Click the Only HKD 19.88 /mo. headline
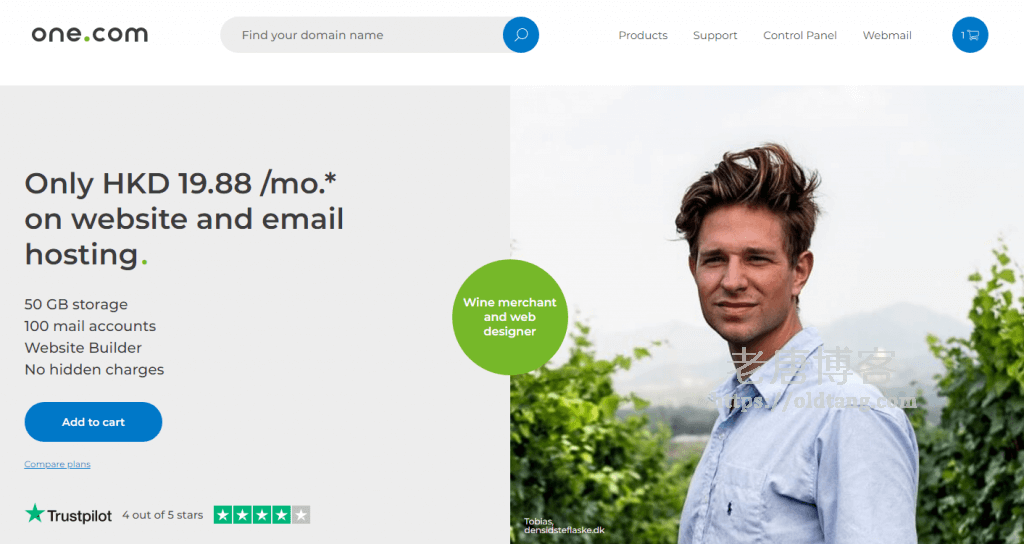Screen dimensions: 1024x544 (x=180, y=184)
